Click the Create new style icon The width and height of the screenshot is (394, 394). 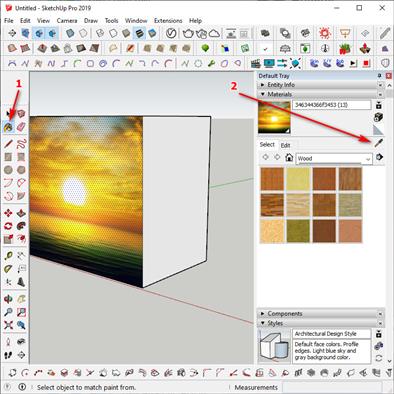point(379,346)
